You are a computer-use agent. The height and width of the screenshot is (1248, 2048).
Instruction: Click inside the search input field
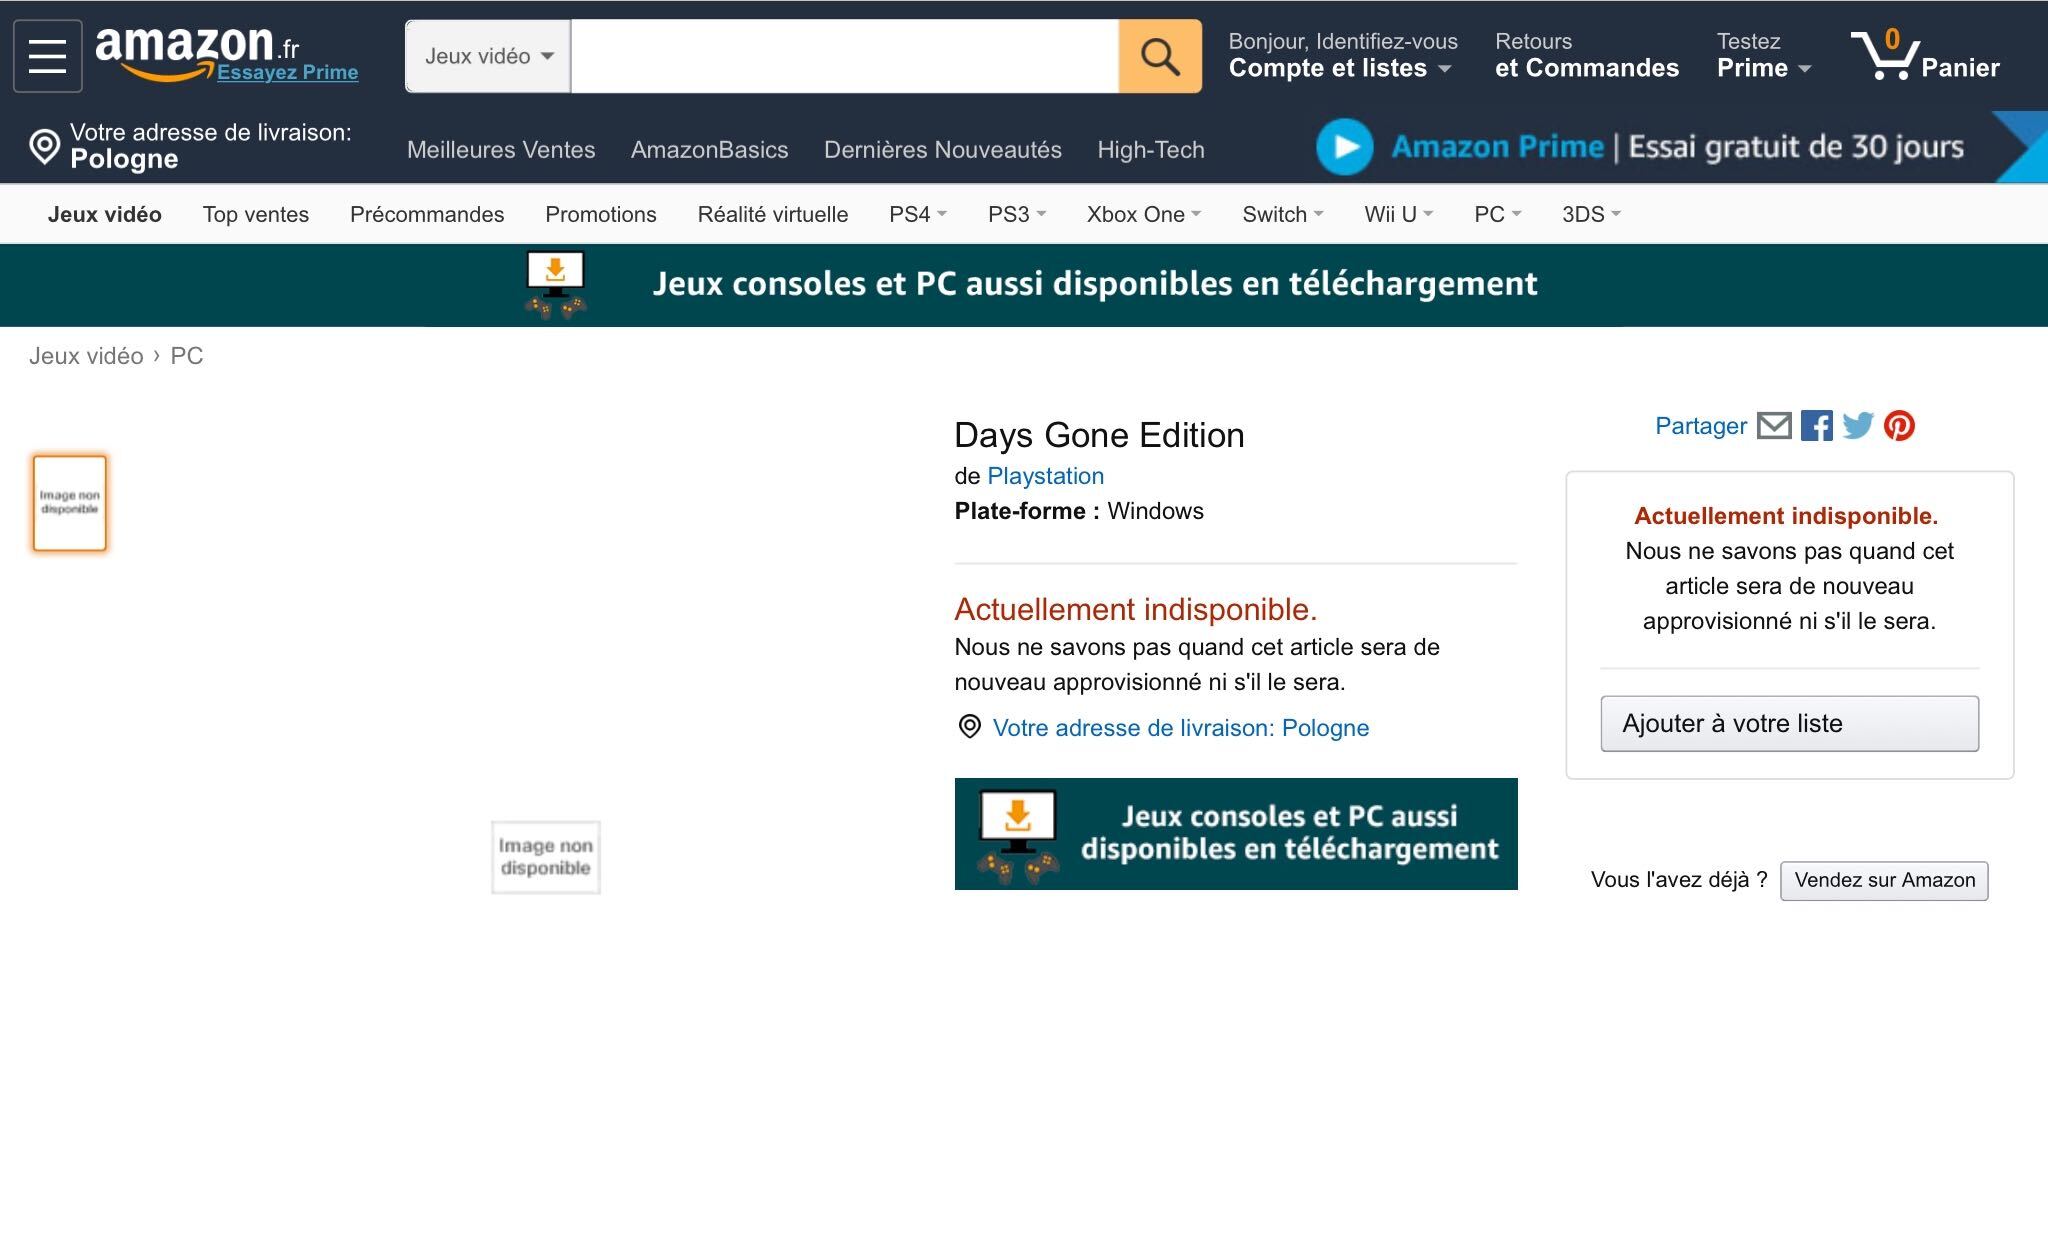click(x=840, y=55)
